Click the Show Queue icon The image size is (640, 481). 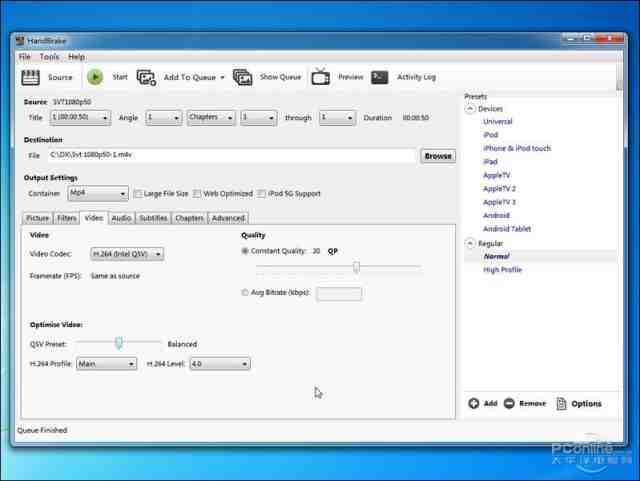tap(242, 77)
